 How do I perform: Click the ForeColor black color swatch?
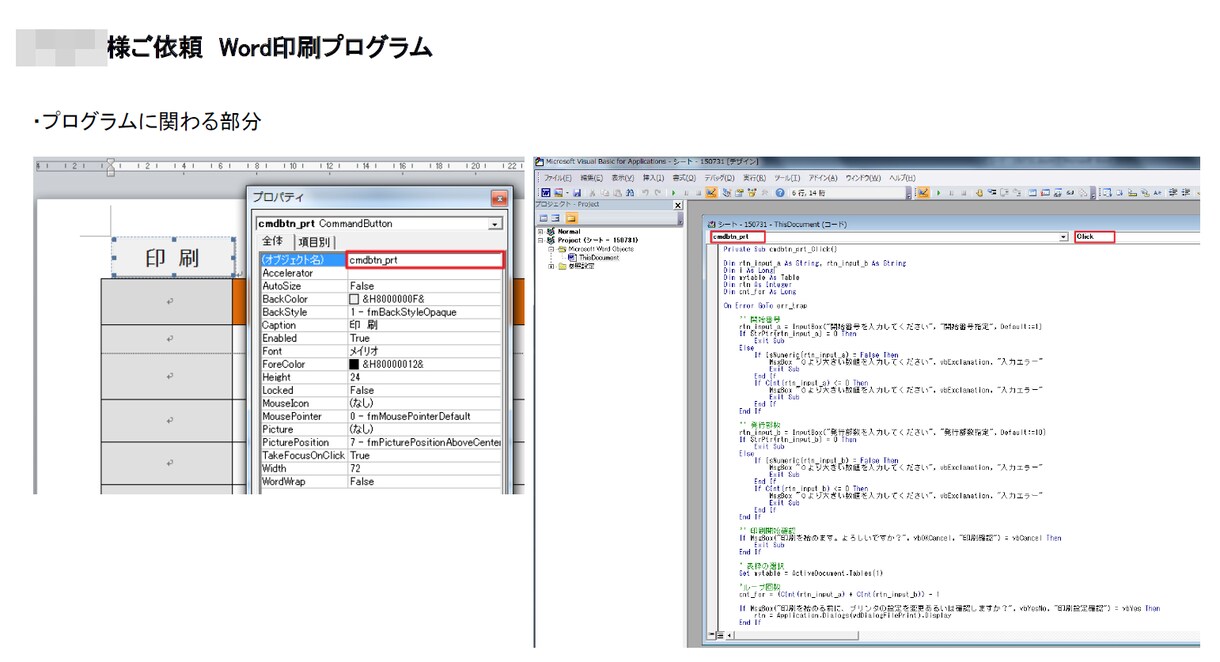pyautogui.click(x=354, y=364)
